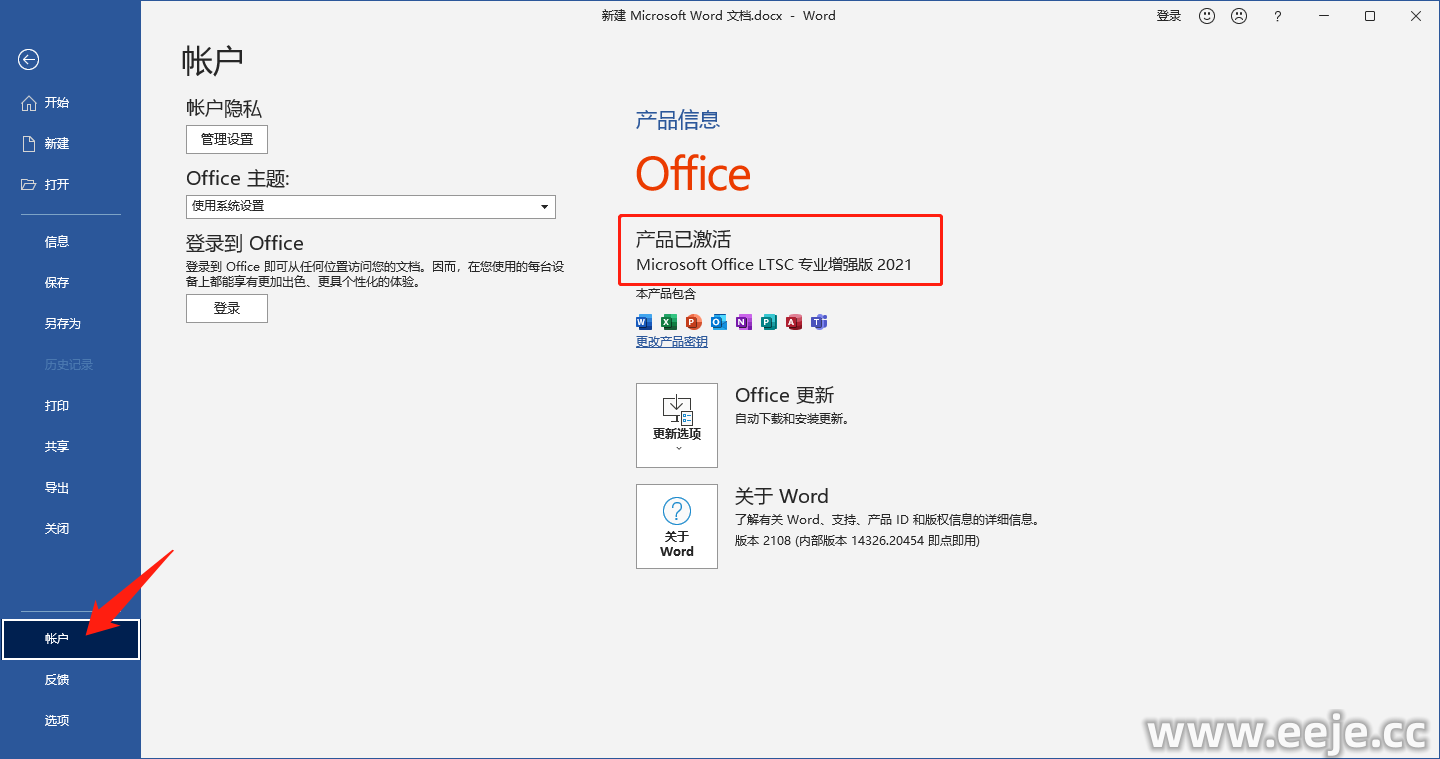
Task: Click the 管理设置 button
Action: tap(227, 139)
